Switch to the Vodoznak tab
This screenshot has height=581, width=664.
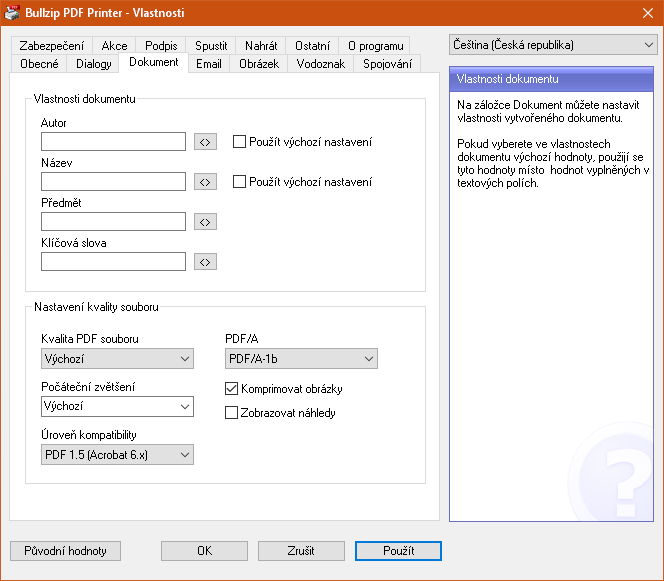321,64
